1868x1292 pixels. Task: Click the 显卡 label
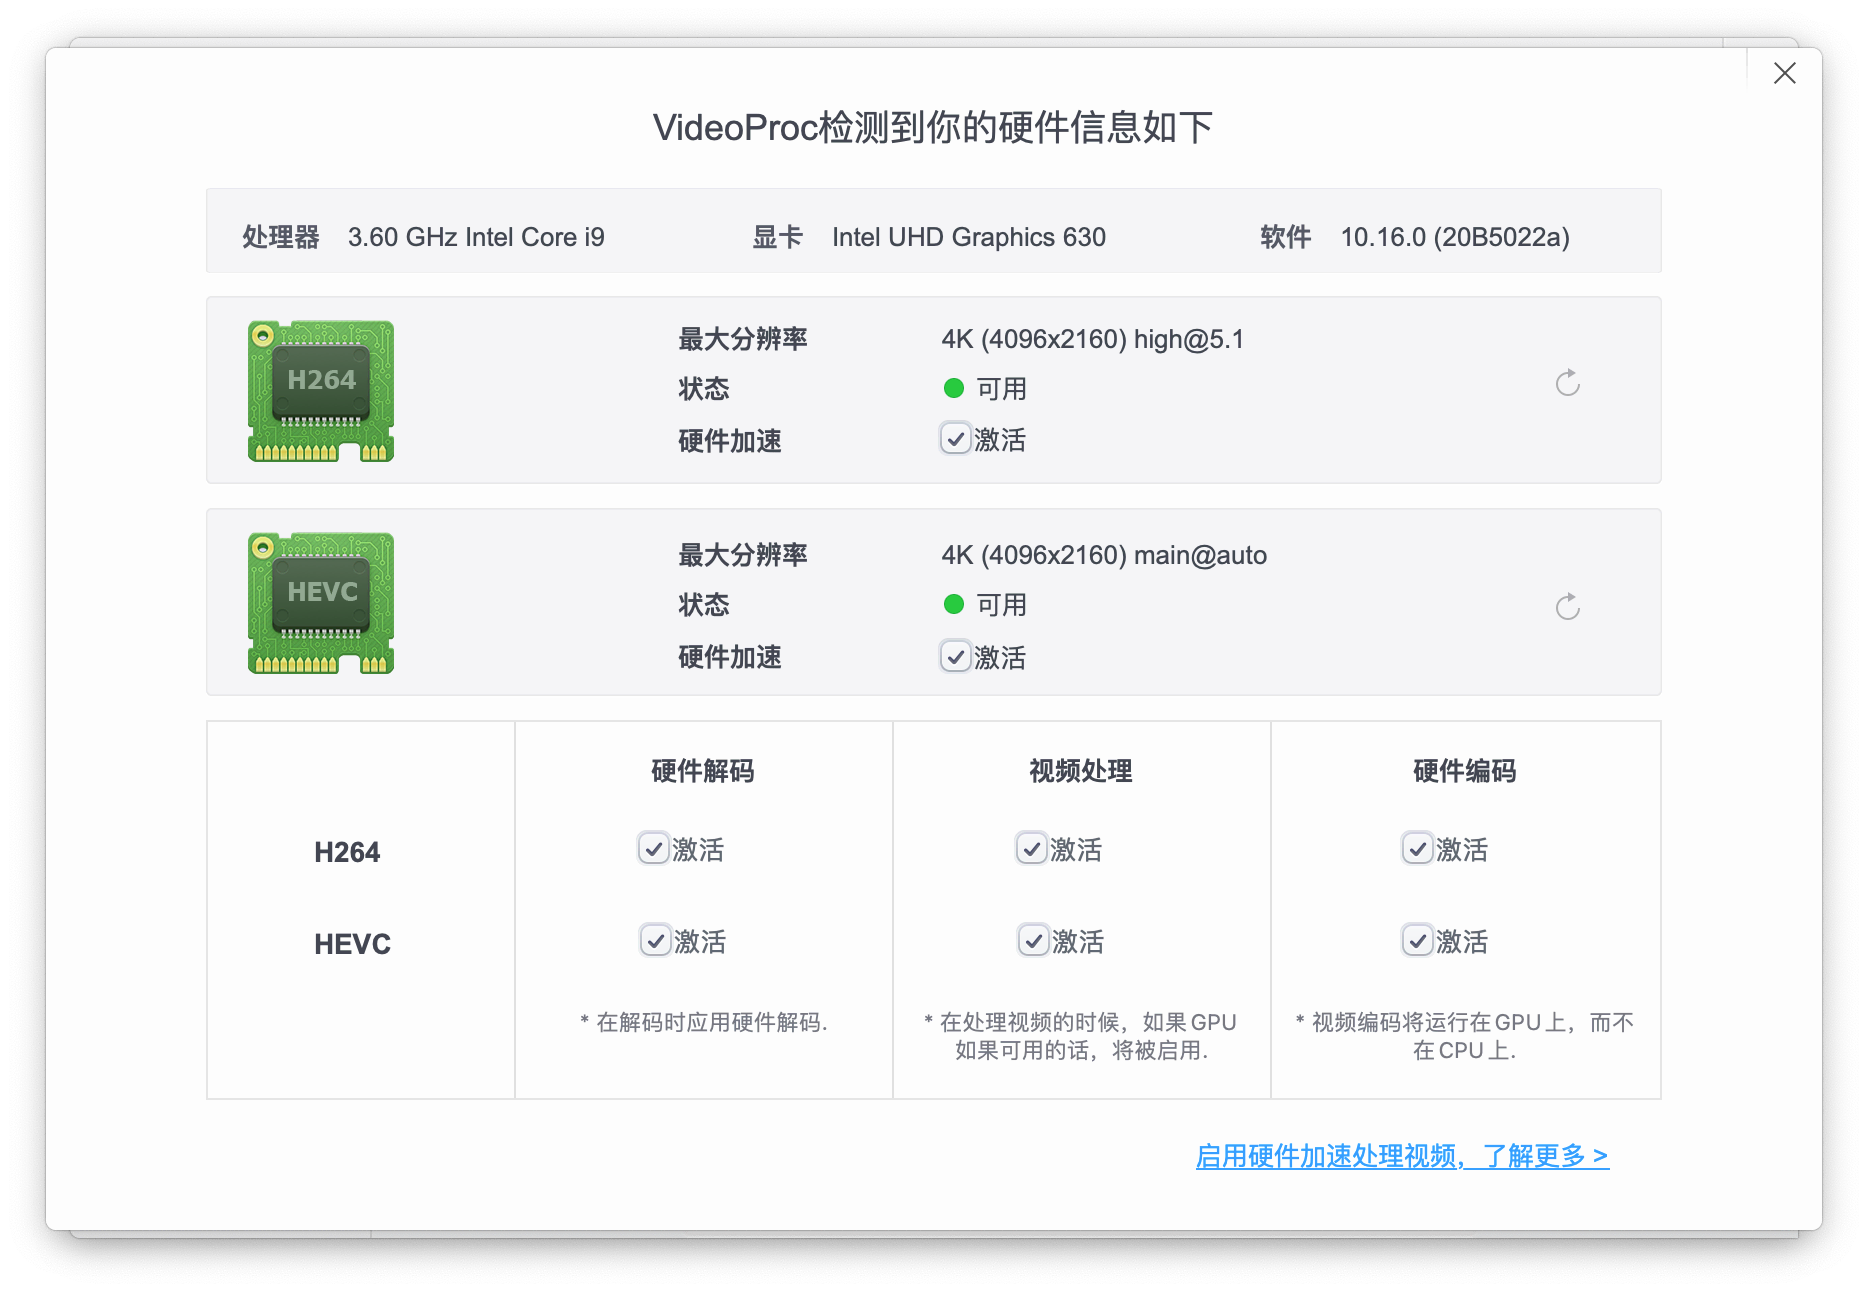click(777, 237)
